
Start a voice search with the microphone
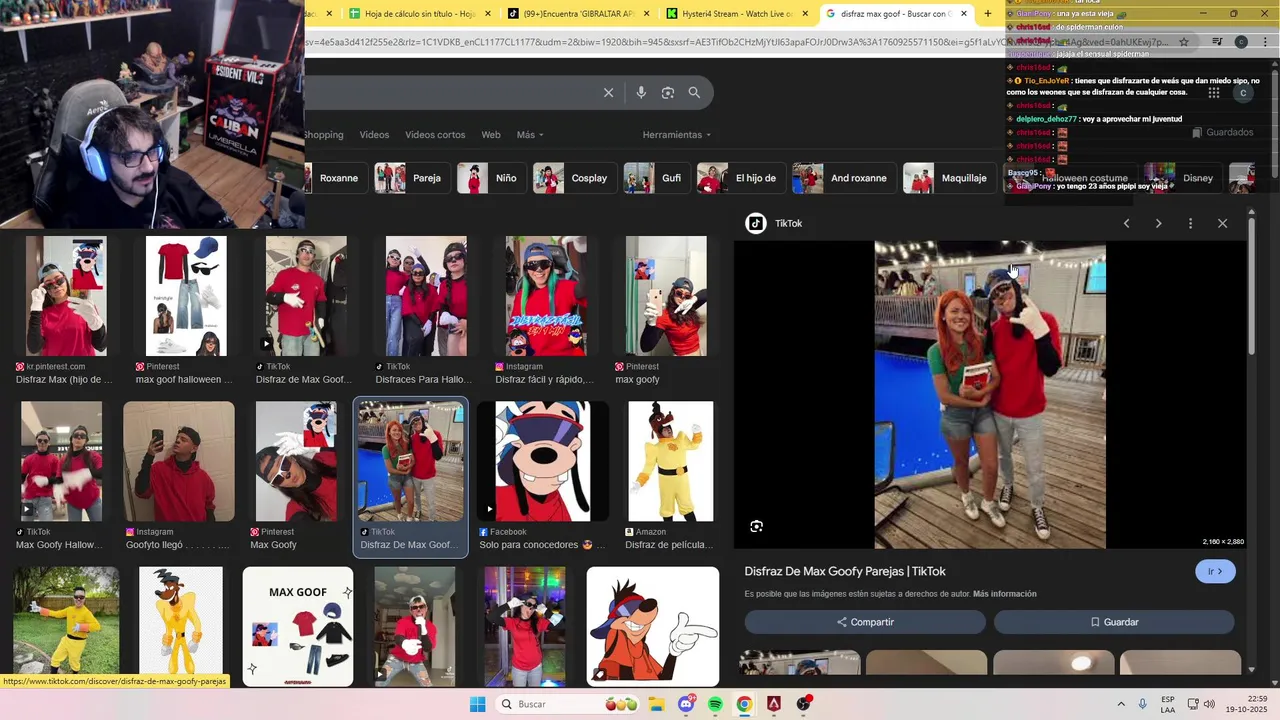pyautogui.click(x=641, y=93)
